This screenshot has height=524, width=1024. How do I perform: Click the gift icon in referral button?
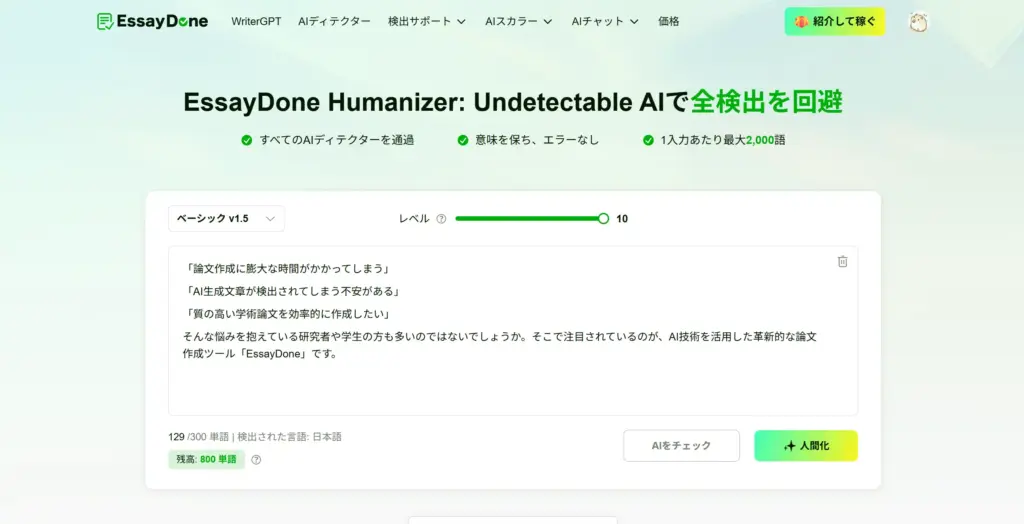[801, 22]
